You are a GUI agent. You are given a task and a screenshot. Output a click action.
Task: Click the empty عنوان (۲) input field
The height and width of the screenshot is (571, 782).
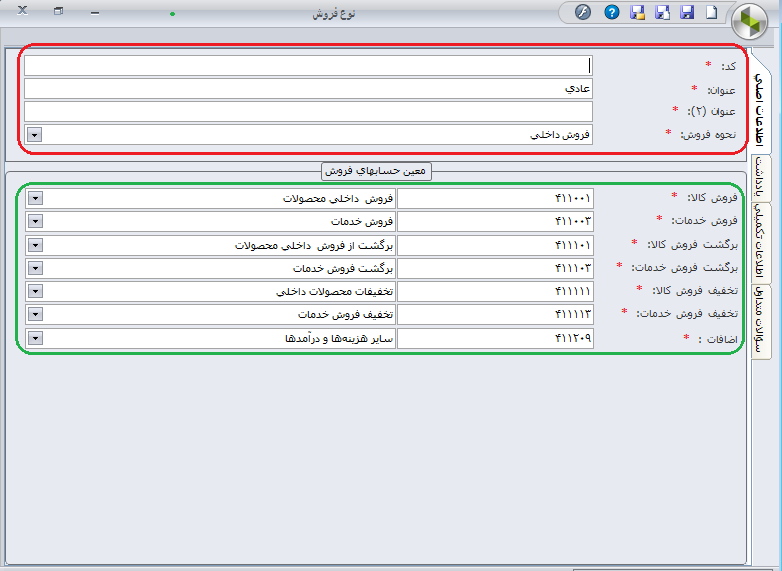(x=308, y=112)
